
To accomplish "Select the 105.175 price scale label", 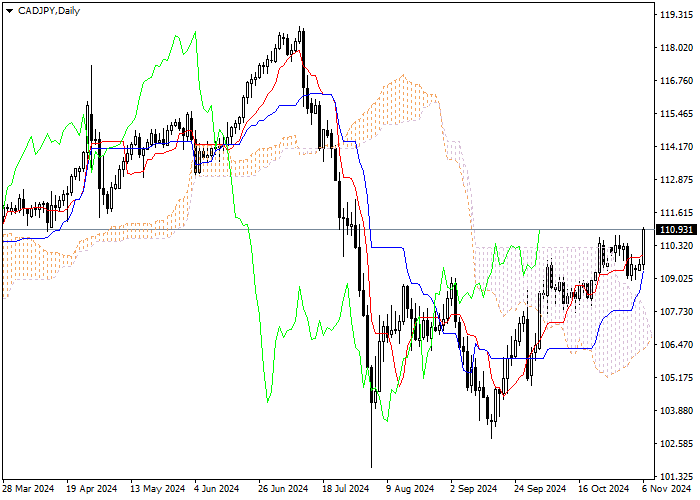I will pyautogui.click(x=676, y=378).
